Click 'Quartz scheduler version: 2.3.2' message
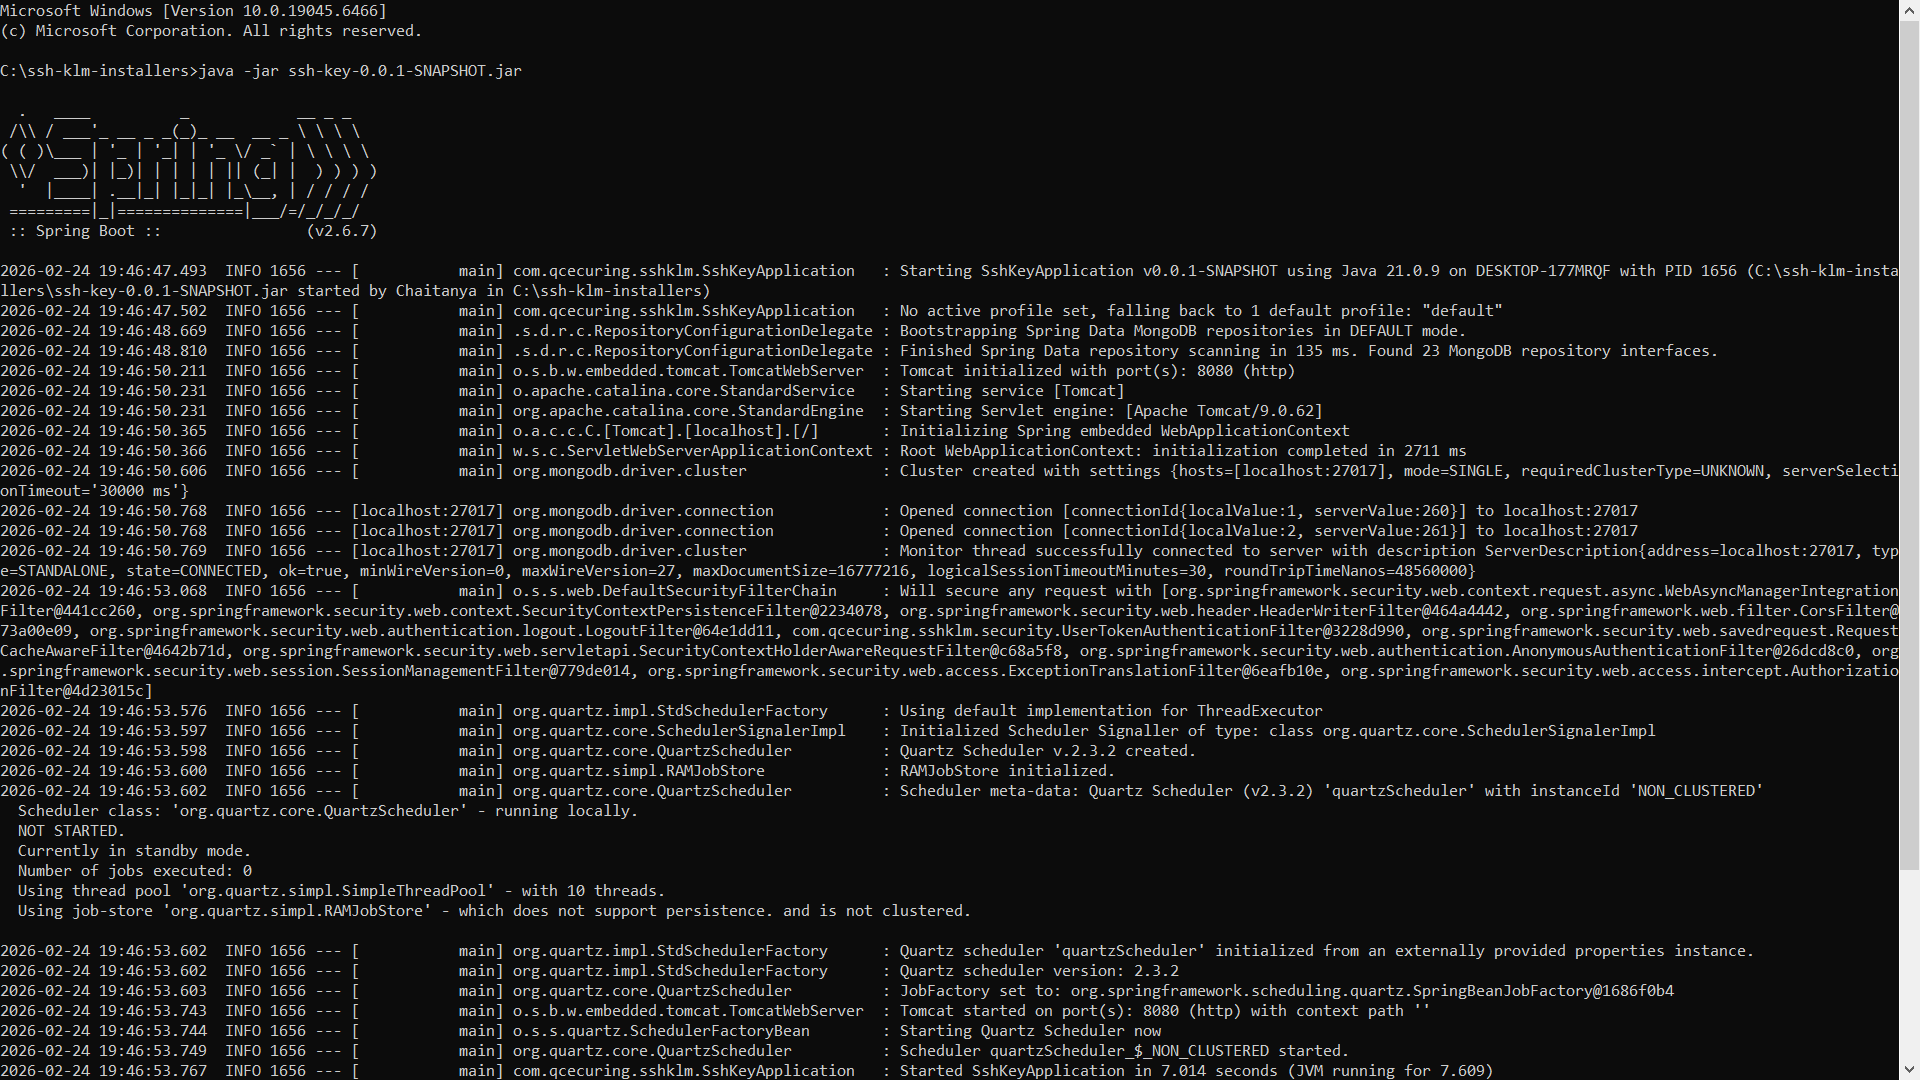 (x=1038, y=971)
